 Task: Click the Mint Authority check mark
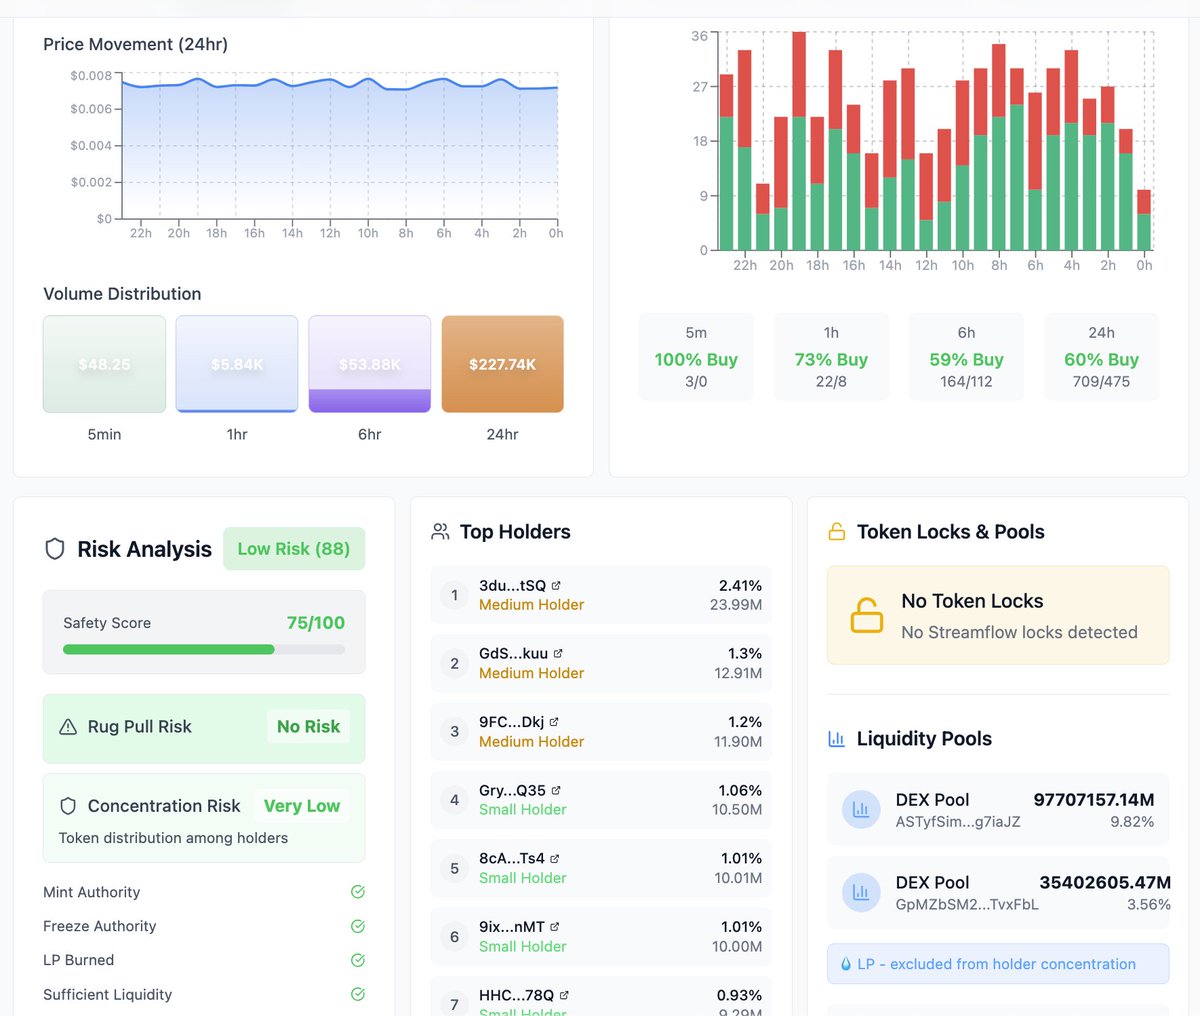[x=358, y=892]
